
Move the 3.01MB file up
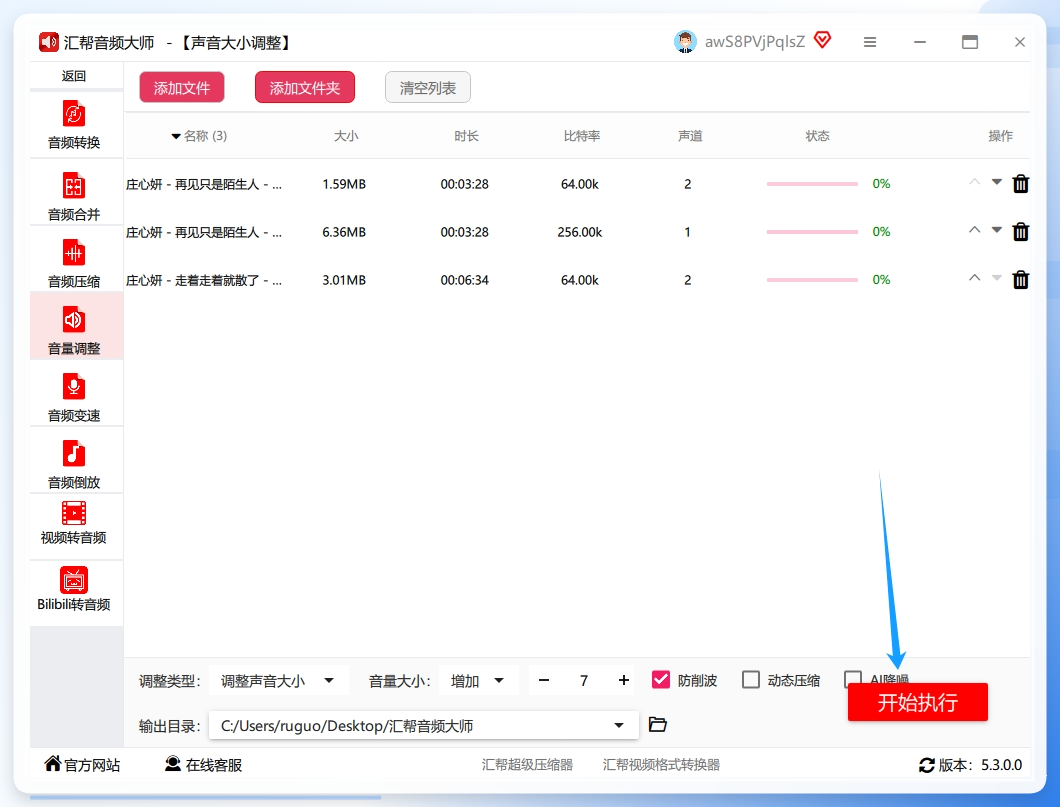[x=974, y=278]
